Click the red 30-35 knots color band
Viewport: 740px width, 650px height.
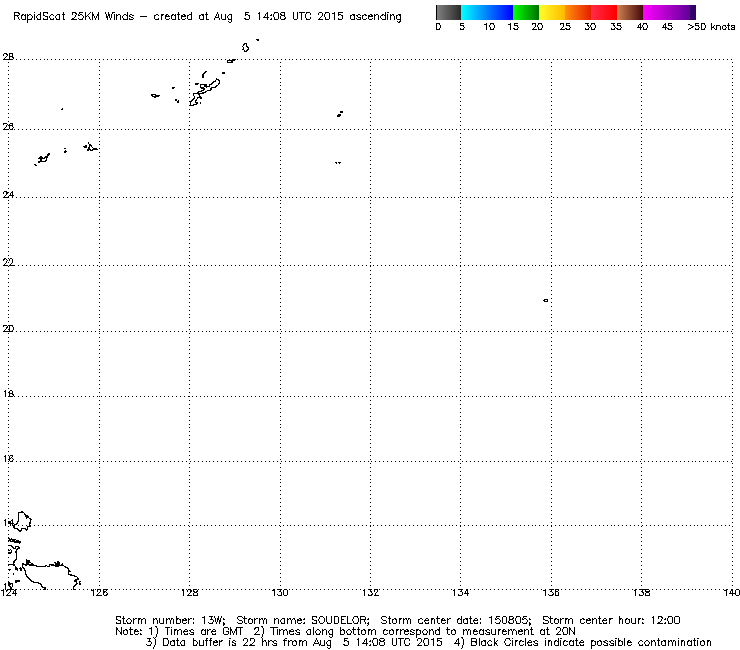coord(604,12)
